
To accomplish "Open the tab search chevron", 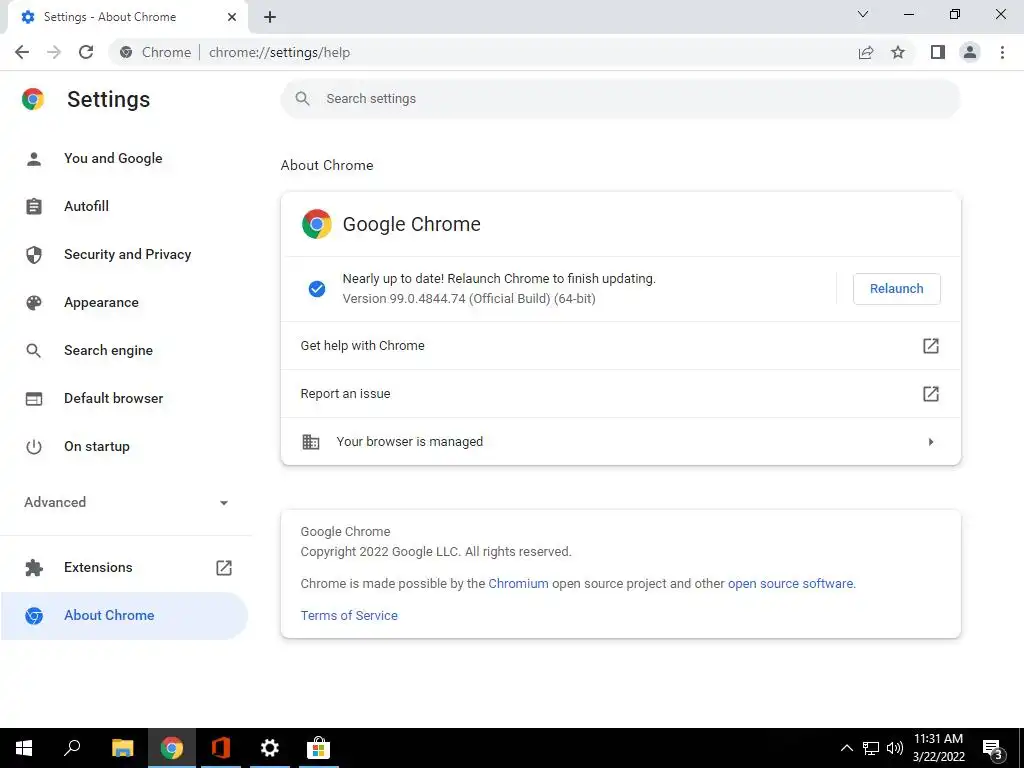I will tap(863, 14).
